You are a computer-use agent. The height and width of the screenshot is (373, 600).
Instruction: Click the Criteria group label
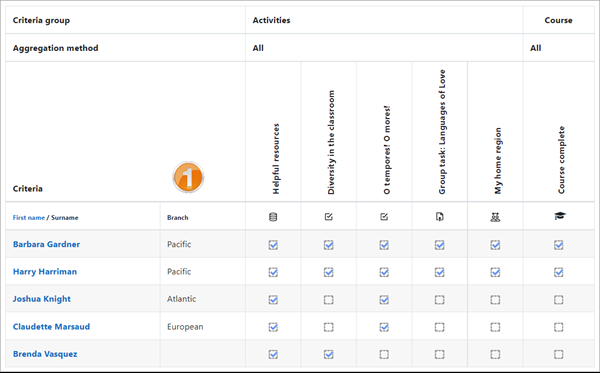[x=41, y=20]
